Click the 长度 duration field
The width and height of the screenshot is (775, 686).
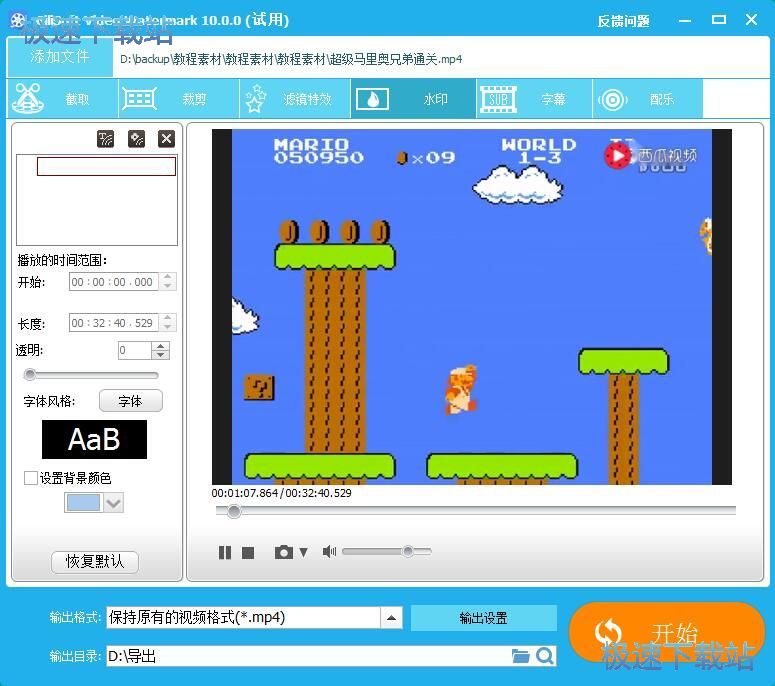114,323
